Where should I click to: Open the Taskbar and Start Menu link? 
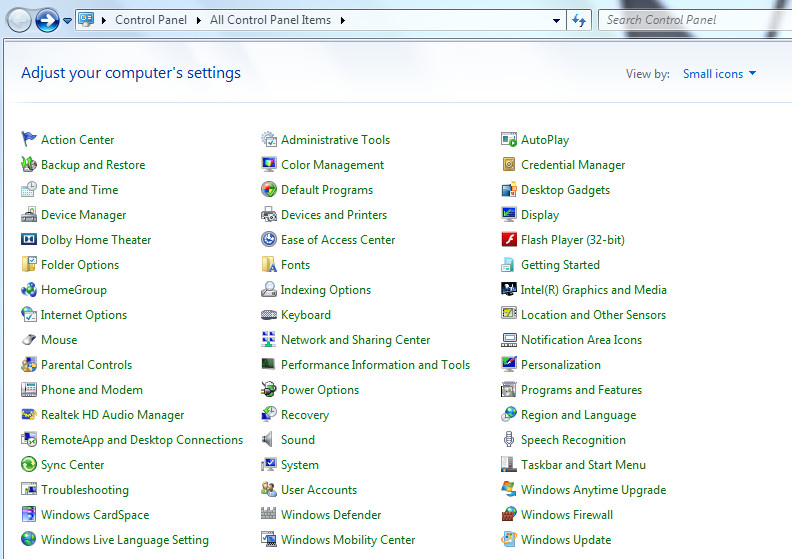coord(583,465)
